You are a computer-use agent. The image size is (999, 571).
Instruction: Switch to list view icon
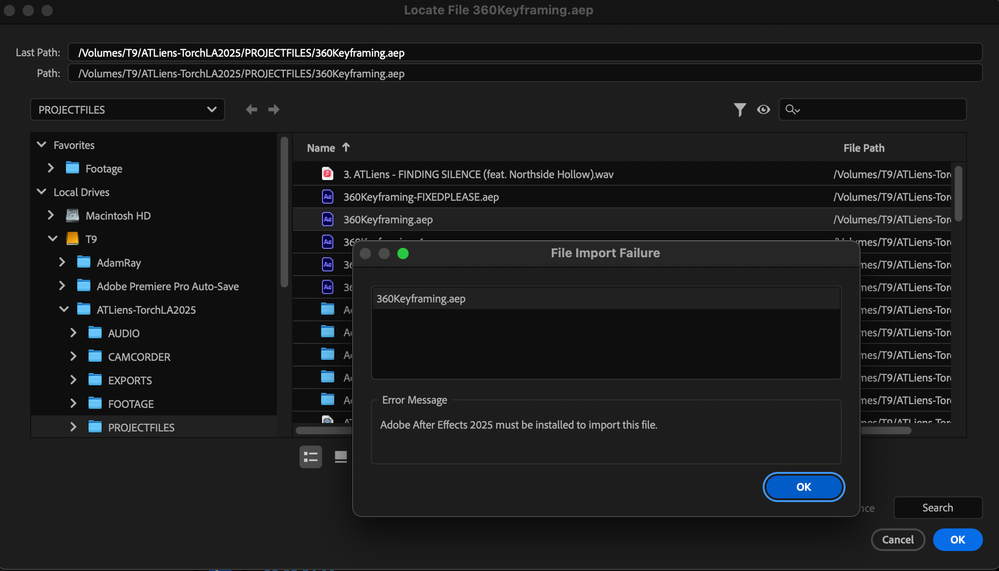[x=311, y=457]
